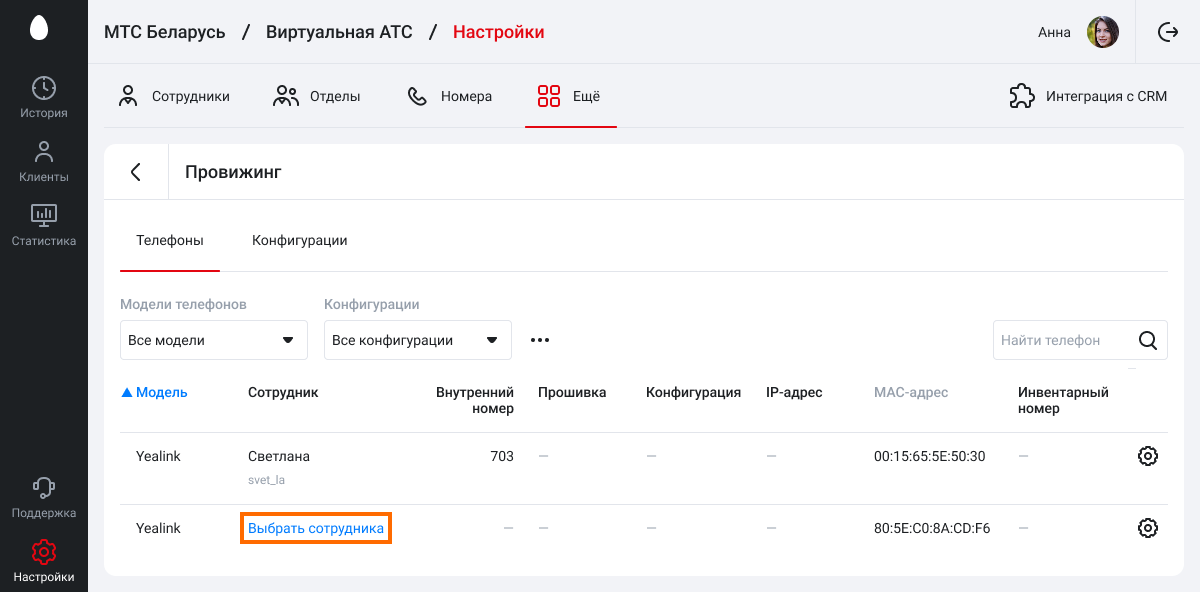Screen dimensions: 1200x592
Task: Click the Выбрать сотрудника link
Action: click(x=316, y=528)
